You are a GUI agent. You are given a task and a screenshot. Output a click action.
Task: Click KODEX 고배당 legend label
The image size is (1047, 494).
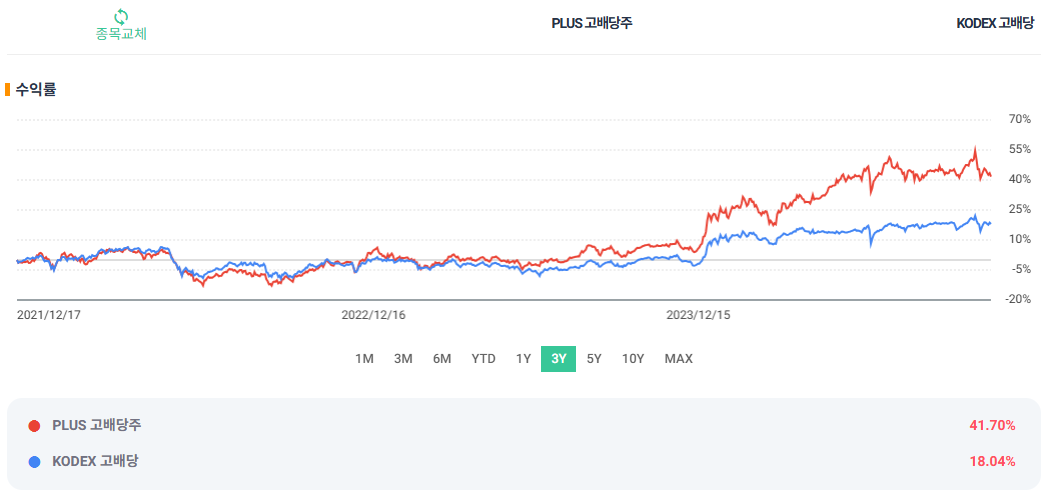pyautogui.click(x=95, y=461)
